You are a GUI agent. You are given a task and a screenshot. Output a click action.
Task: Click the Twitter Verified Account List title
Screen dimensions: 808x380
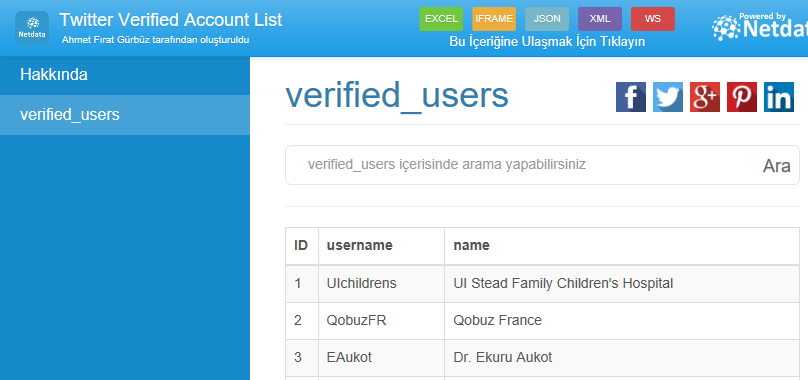coord(171,20)
